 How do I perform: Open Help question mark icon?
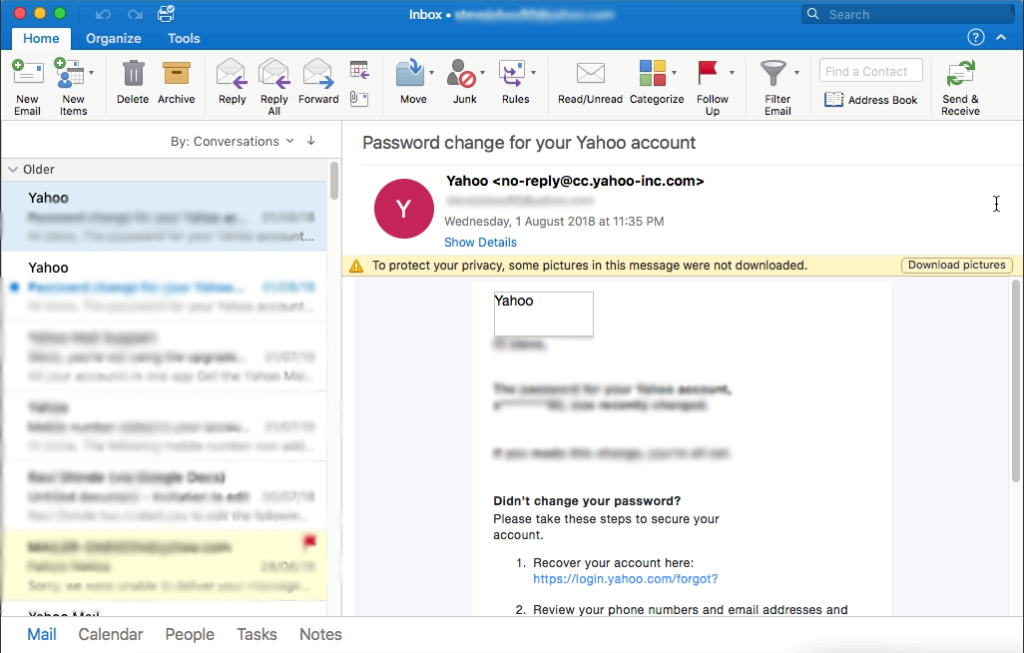coord(976,37)
